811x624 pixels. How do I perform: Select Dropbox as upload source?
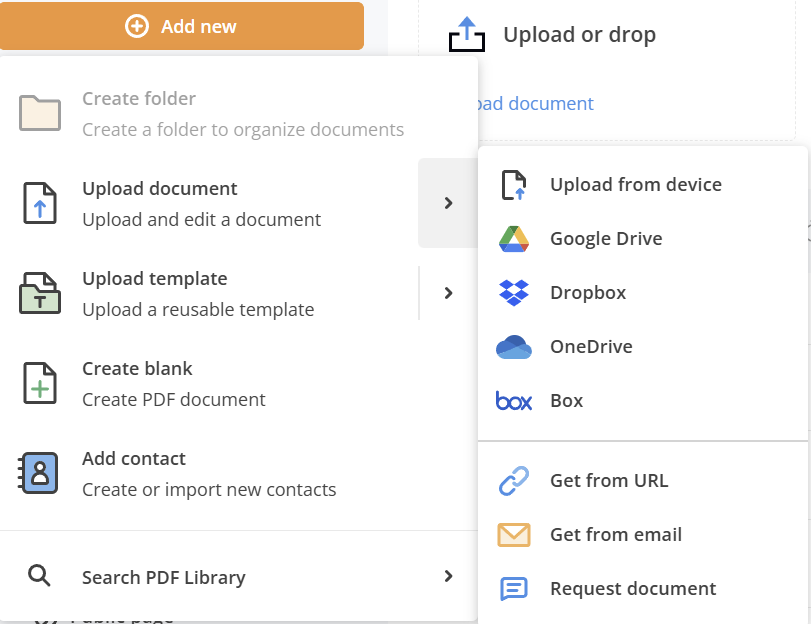tap(643, 292)
